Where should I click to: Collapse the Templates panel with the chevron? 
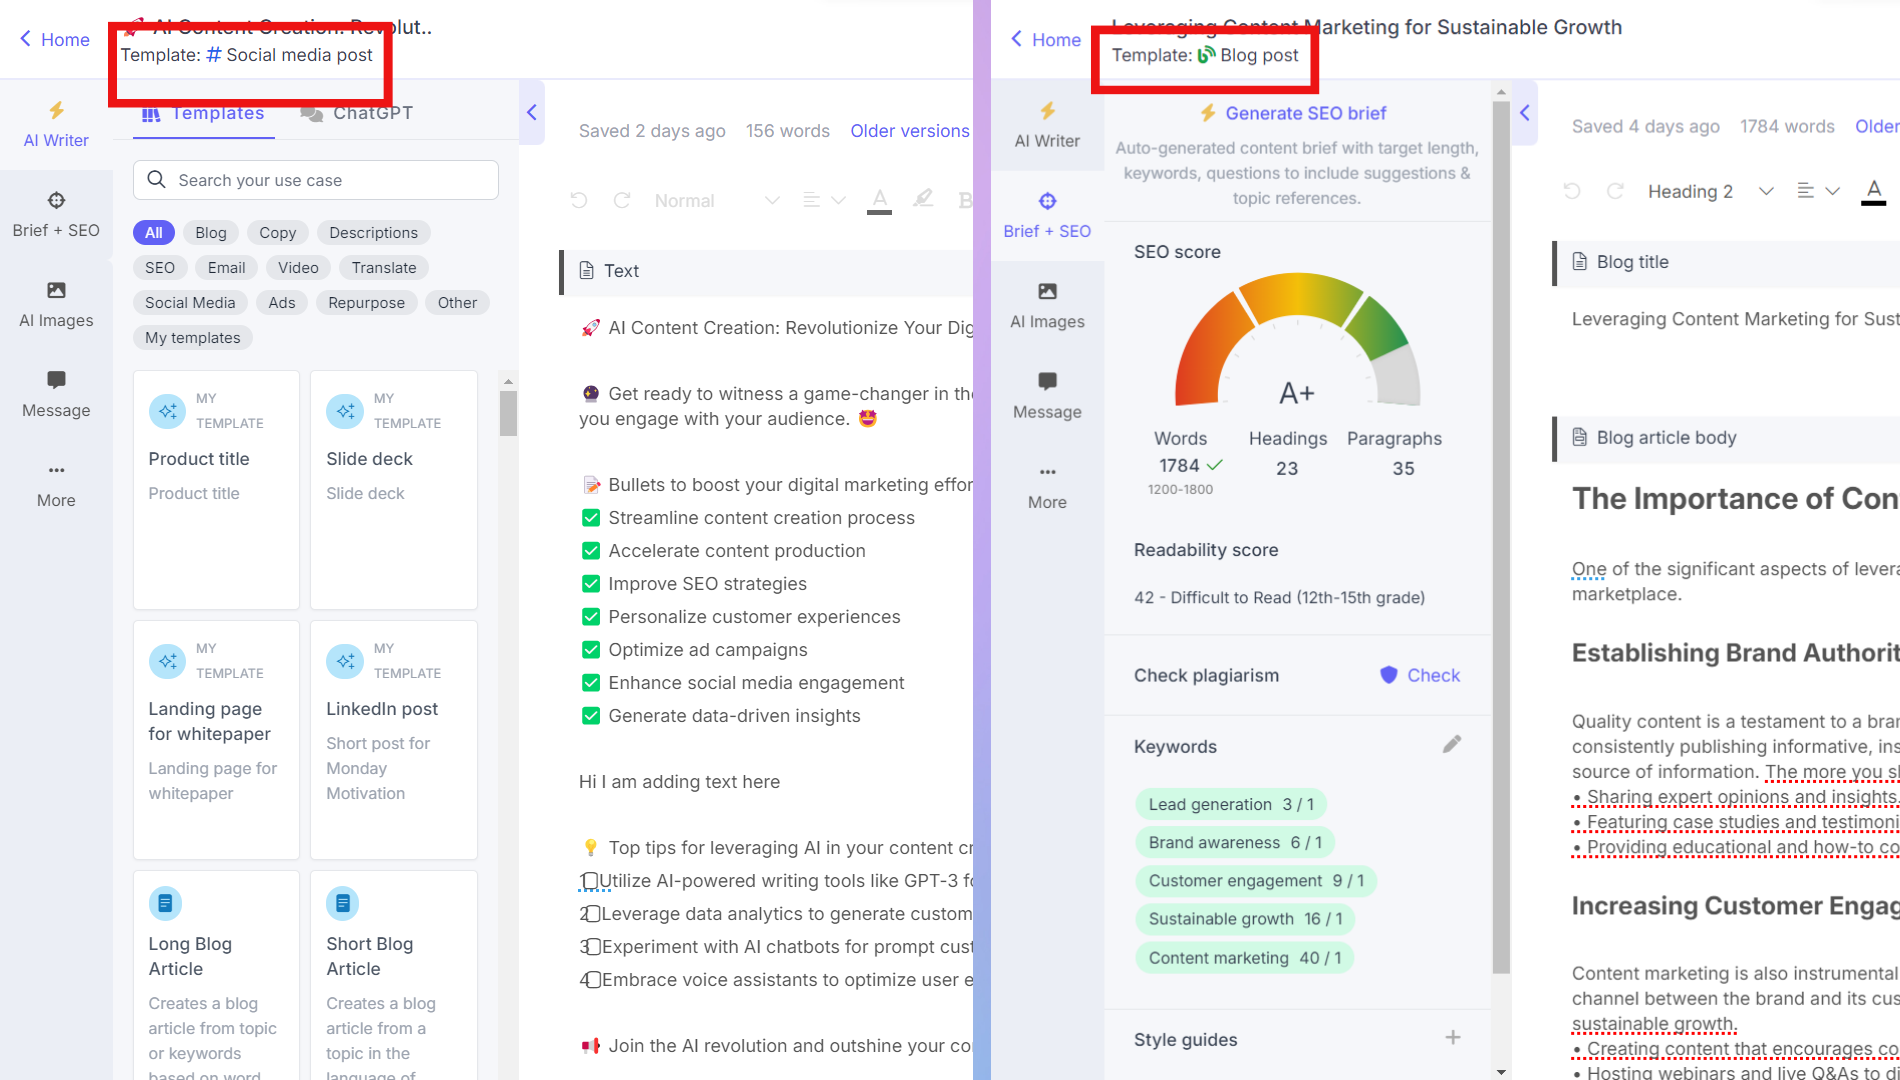click(x=531, y=112)
